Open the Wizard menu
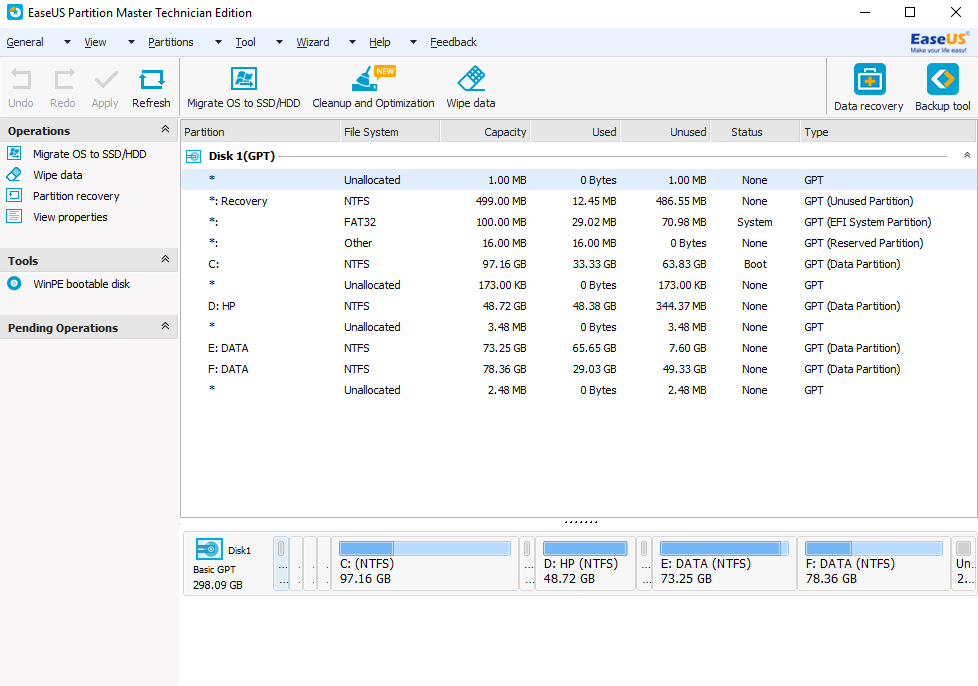This screenshot has height=686, width=978. click(312, 42)
